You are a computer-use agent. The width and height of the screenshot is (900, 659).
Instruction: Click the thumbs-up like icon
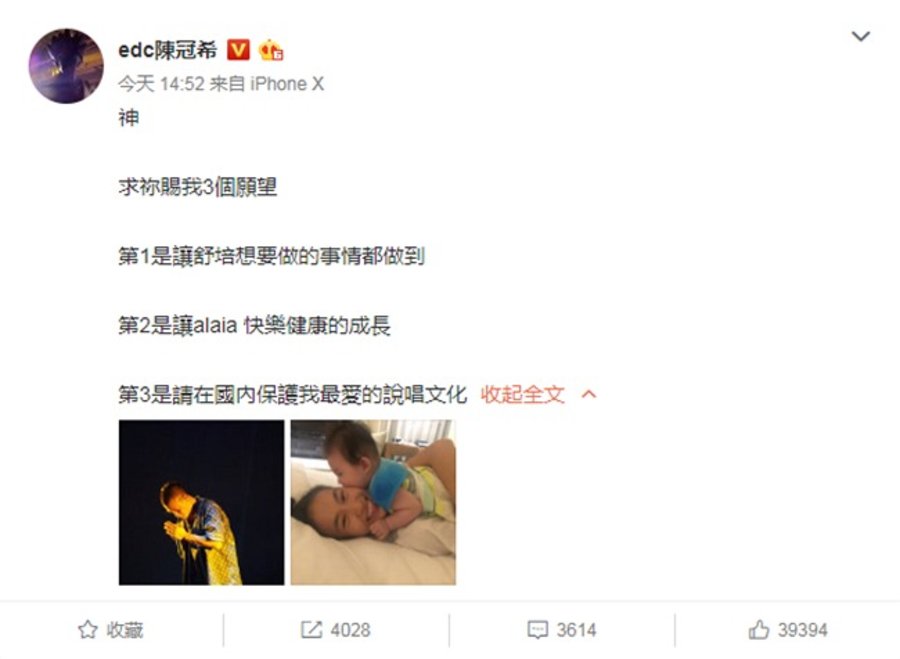click(759, 630)
